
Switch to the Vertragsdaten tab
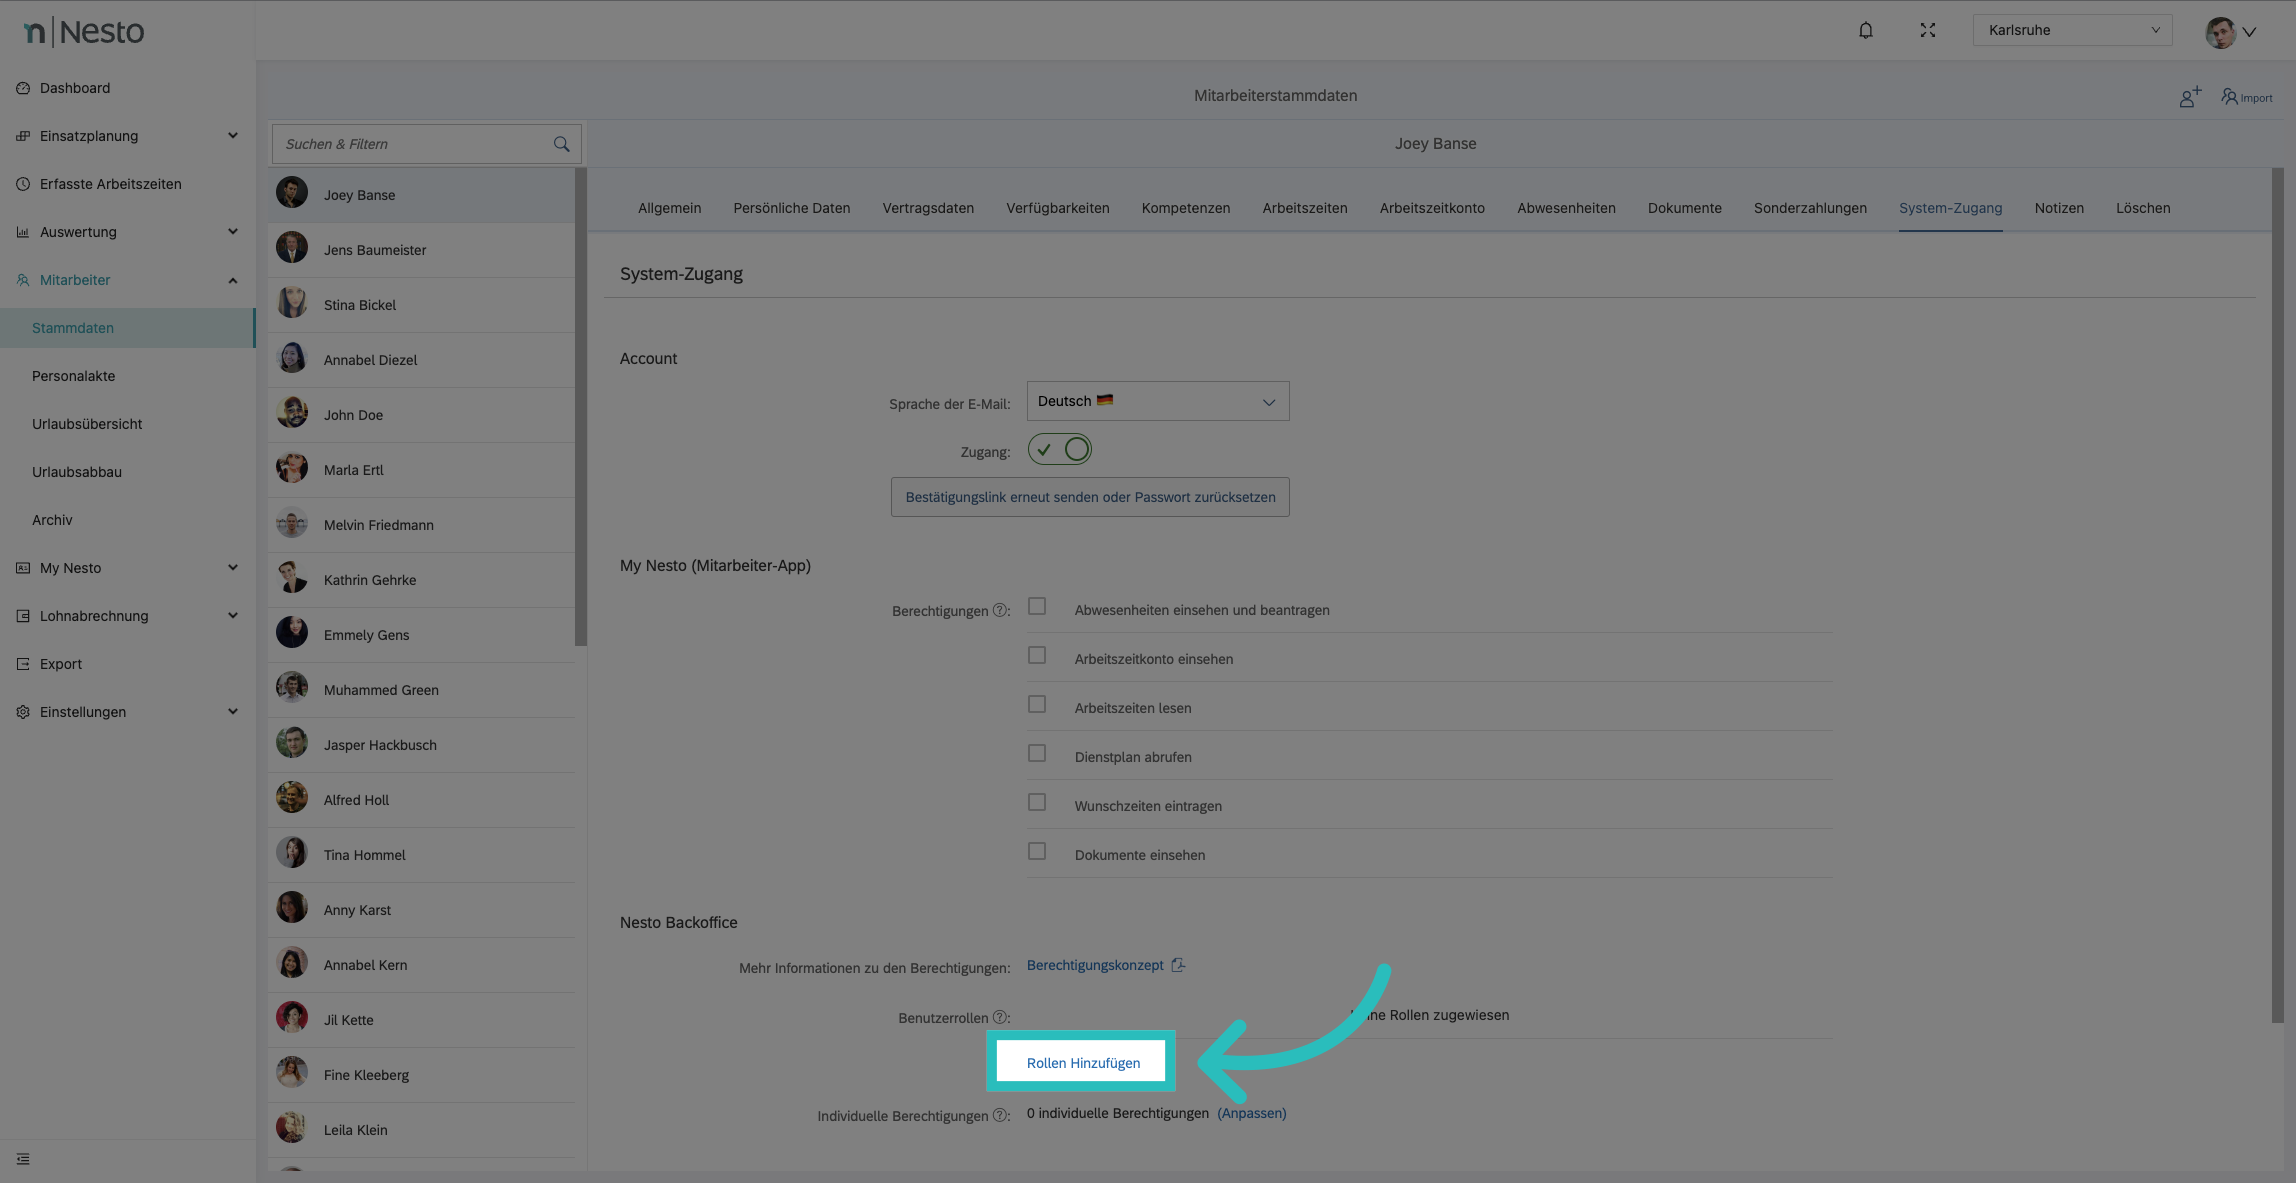(x=927, y=208)
